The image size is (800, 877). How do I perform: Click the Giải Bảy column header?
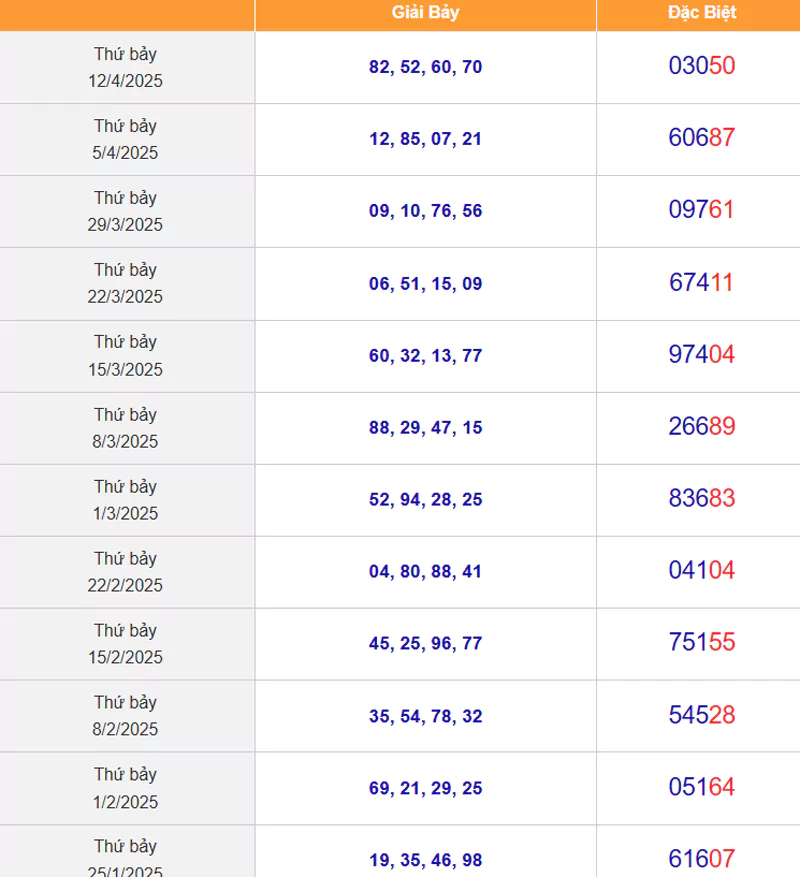(x=425, y=12)
